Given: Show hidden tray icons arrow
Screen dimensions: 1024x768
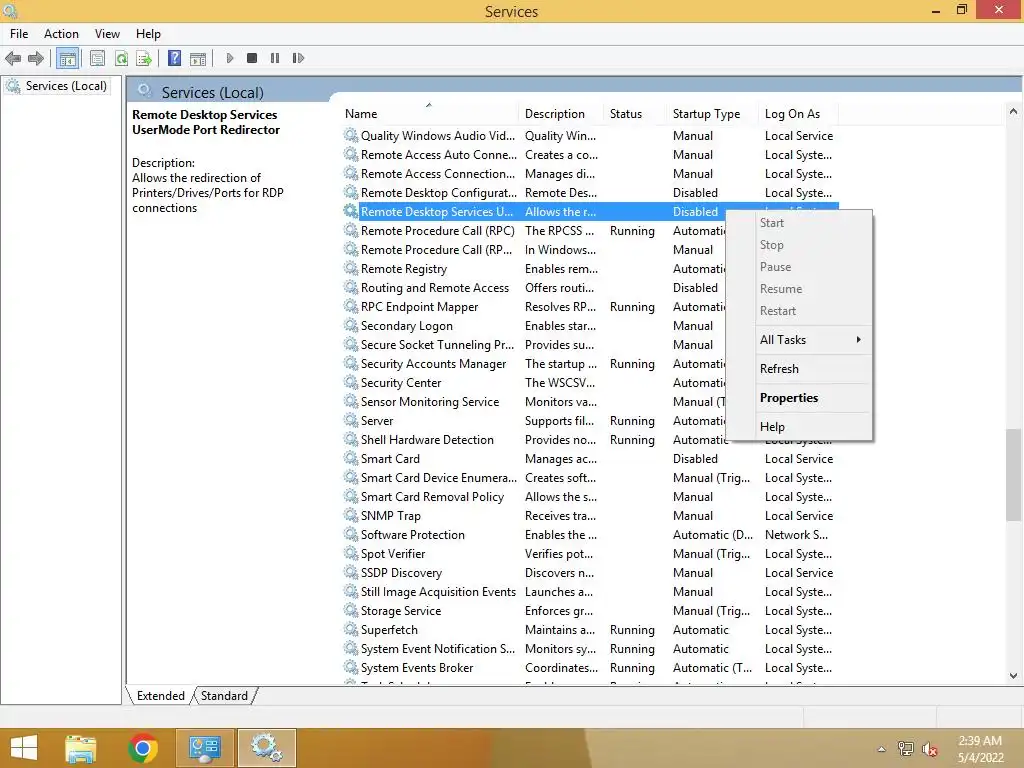Looking at the screenshot, I should tap(882, 749).
